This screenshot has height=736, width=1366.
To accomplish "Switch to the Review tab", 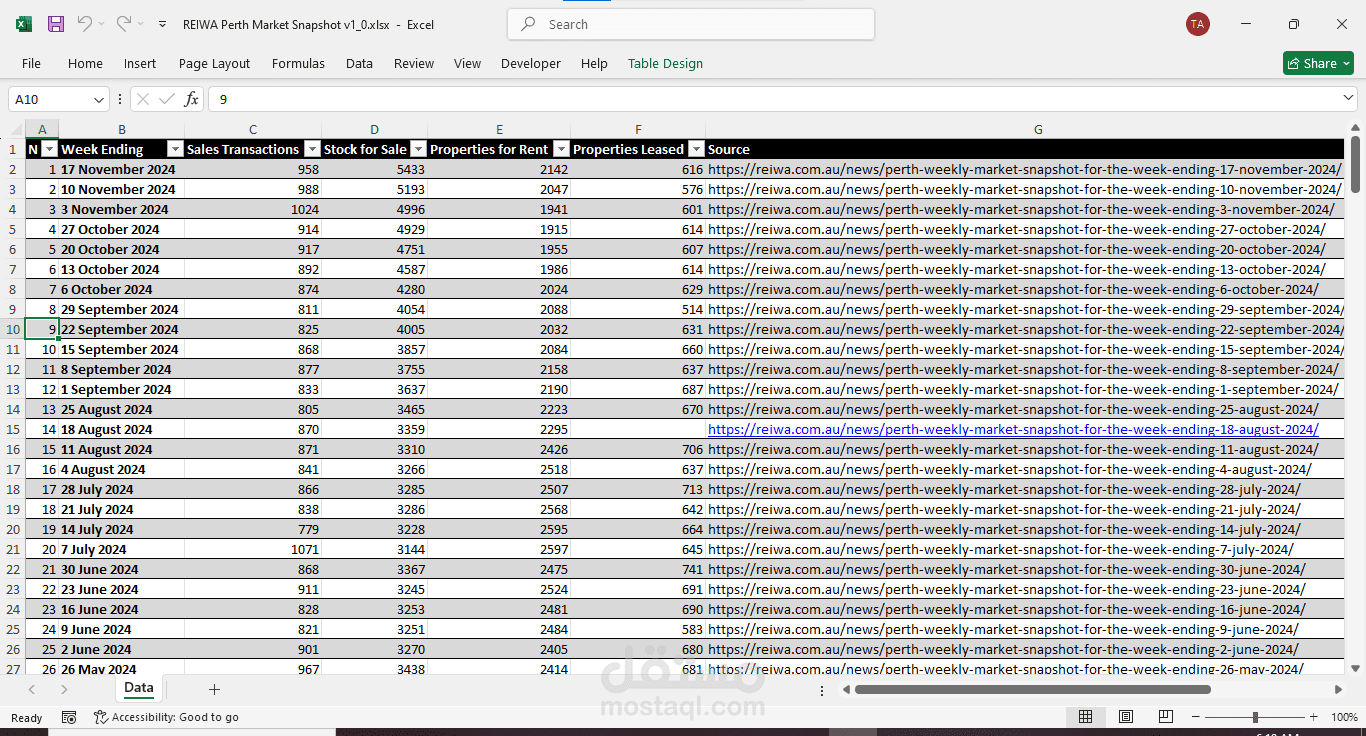I will (x=413, y=63).
